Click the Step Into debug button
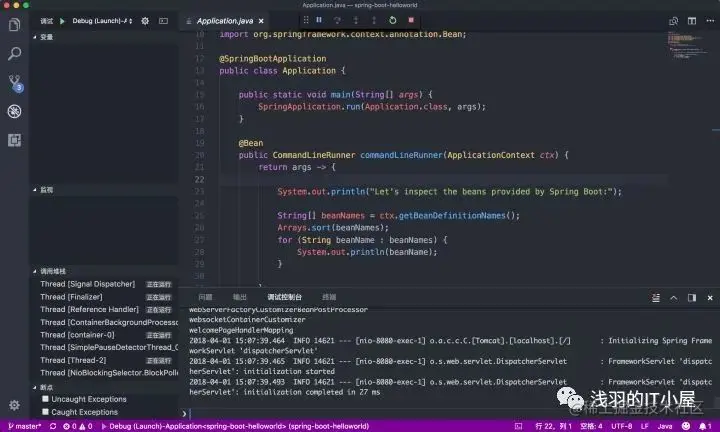The width and height of the screenshot is (720, 432). pyautogui.click(x=356, y=20)
